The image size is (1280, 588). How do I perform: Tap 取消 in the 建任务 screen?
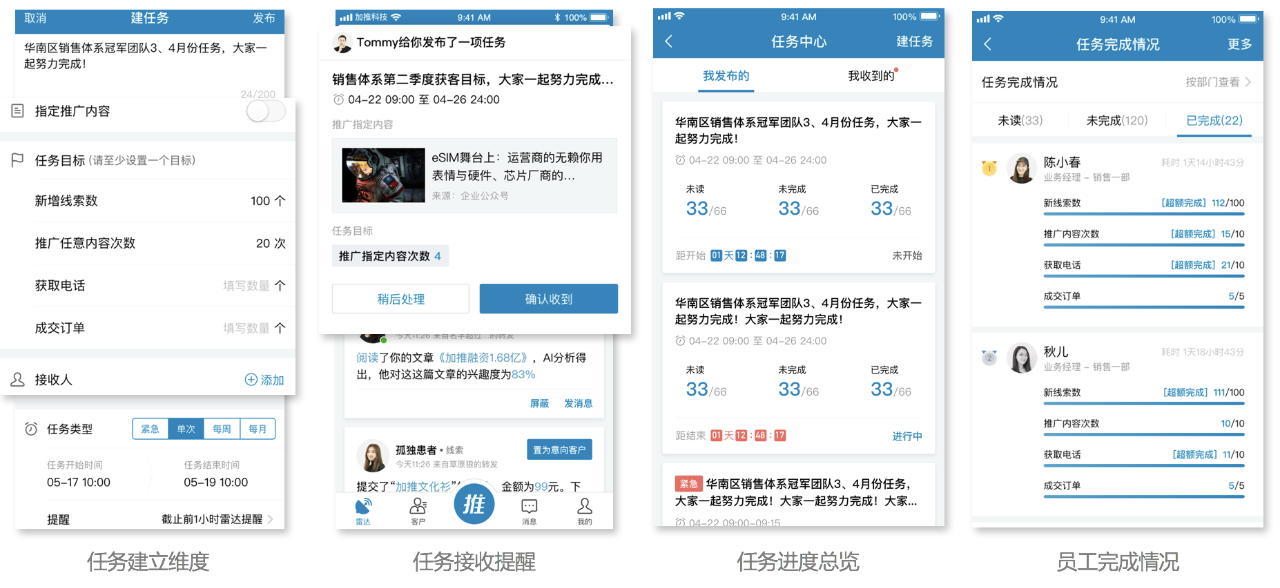click(x=35, y=18)
